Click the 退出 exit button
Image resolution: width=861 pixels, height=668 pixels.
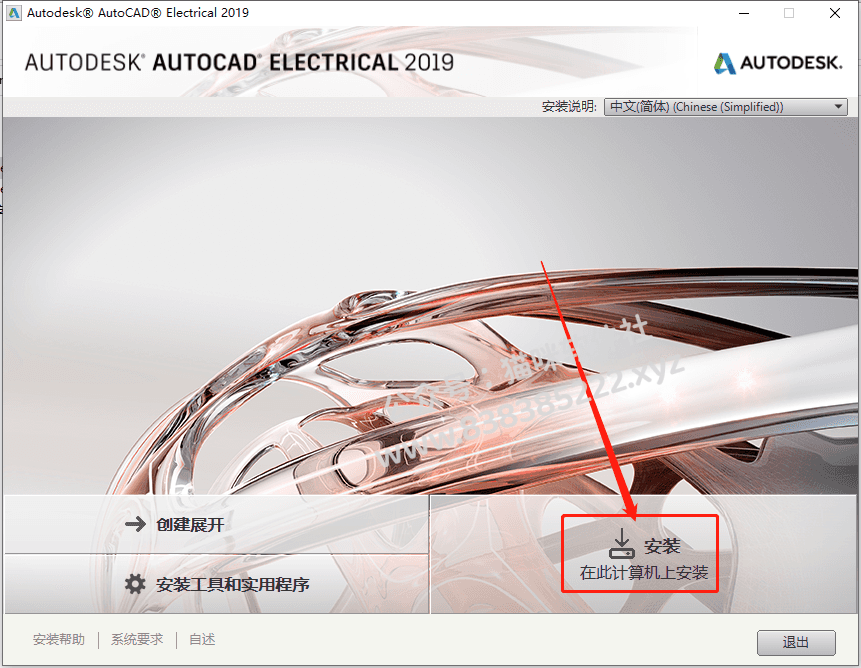click(x=796, y=642)
